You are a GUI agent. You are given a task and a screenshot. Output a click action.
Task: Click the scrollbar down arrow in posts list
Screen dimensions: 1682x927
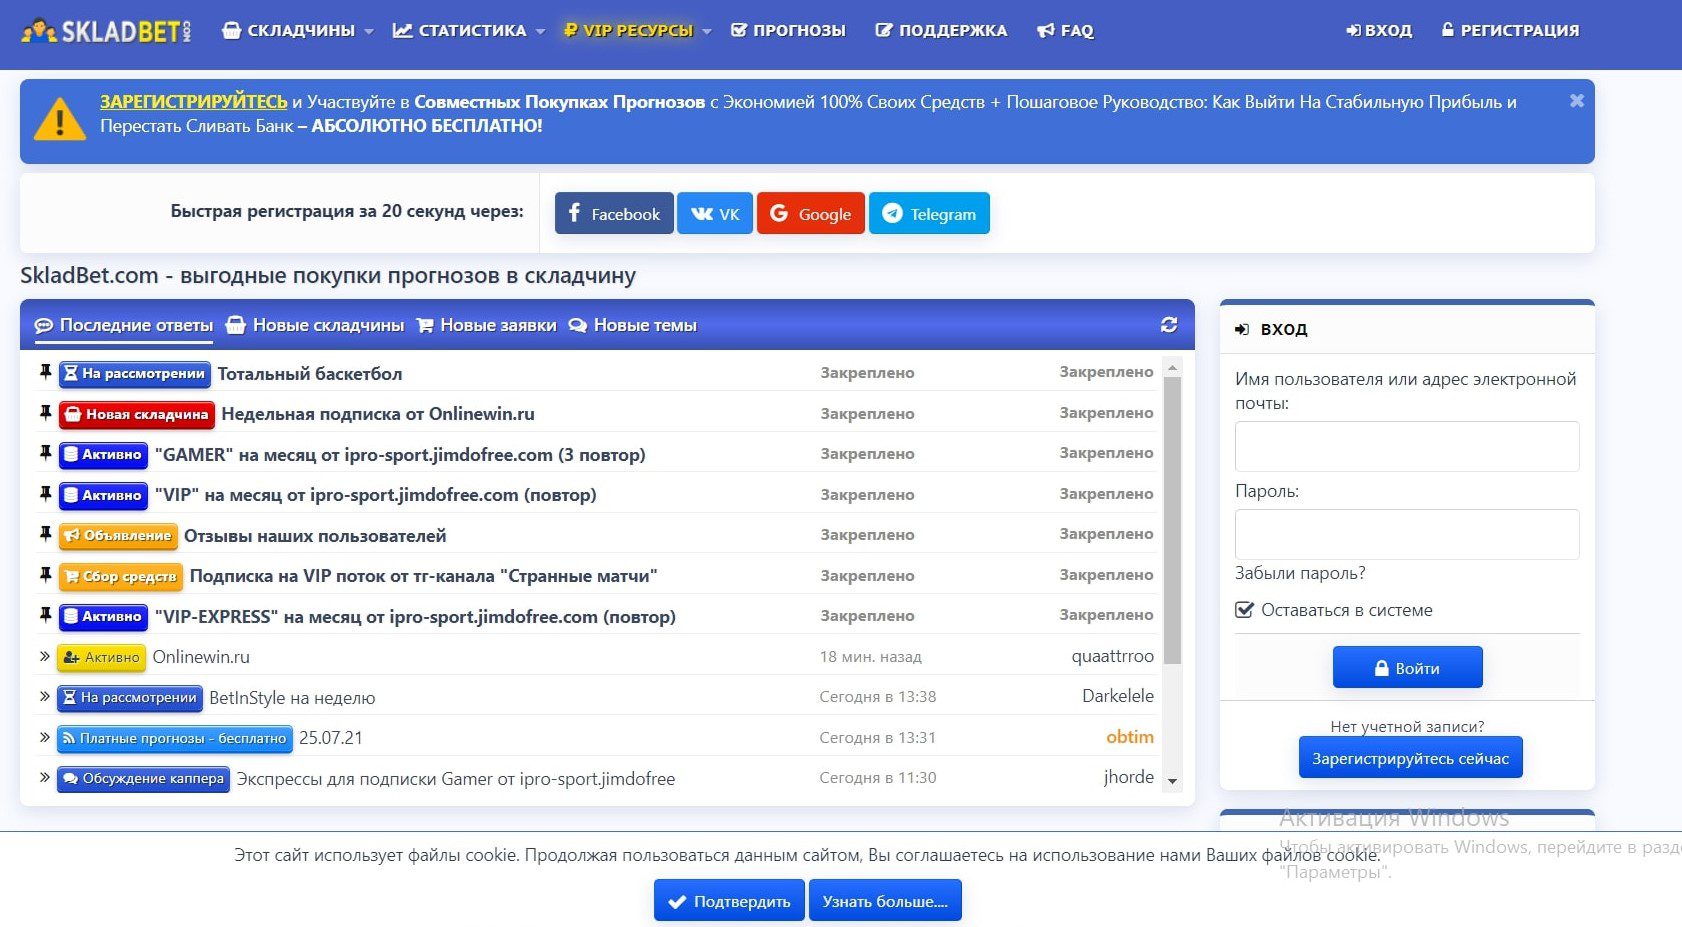pos(1173,782)
